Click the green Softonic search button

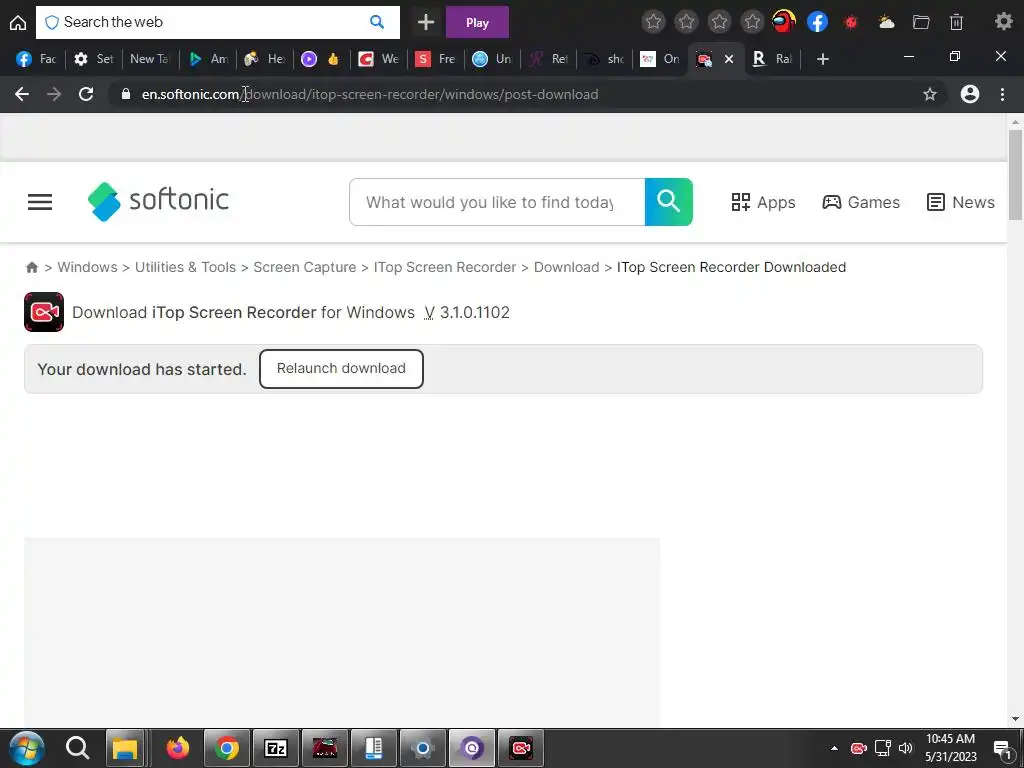point(669,202)
